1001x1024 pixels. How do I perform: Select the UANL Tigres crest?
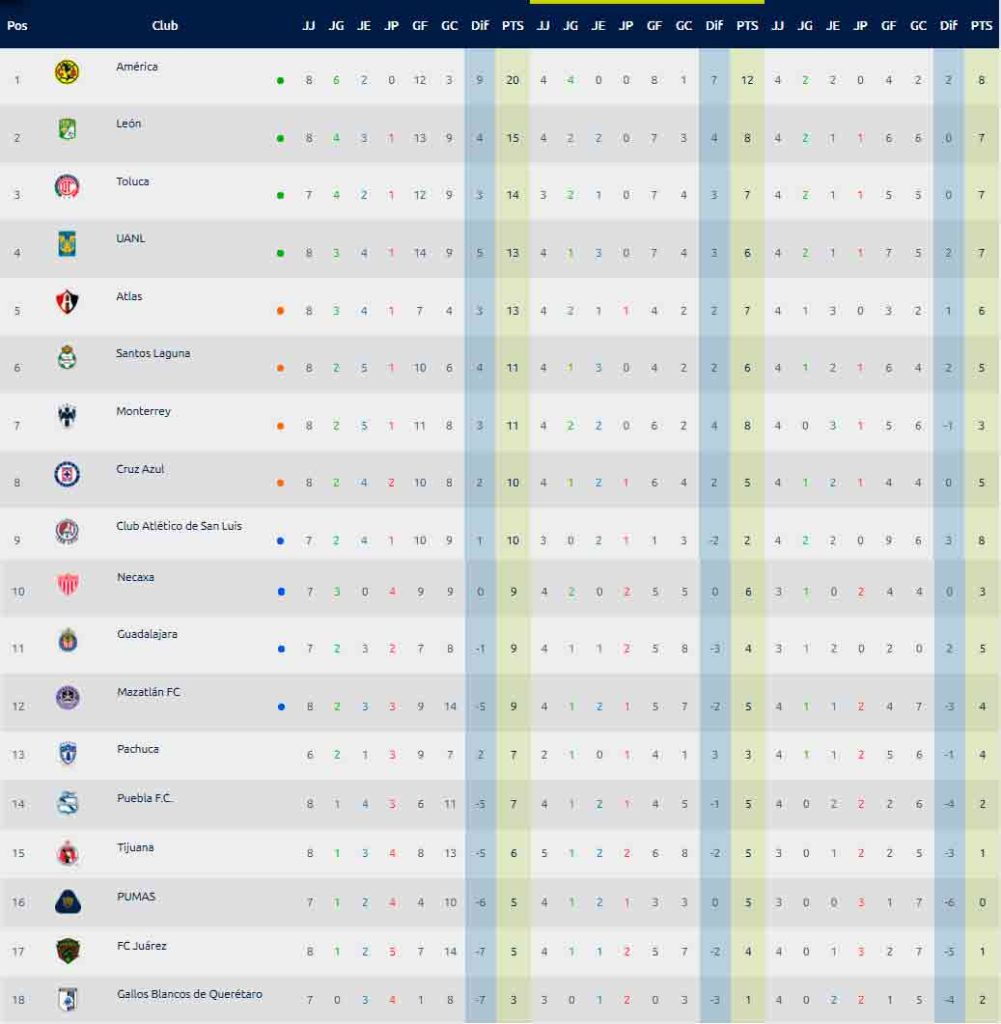(67, 244)
